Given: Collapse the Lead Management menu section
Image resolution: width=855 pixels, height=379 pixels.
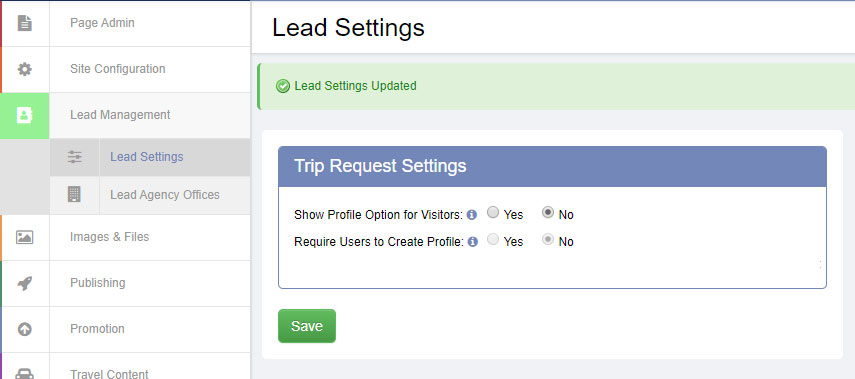Looking at the screenshot, I should coord(125,115).
